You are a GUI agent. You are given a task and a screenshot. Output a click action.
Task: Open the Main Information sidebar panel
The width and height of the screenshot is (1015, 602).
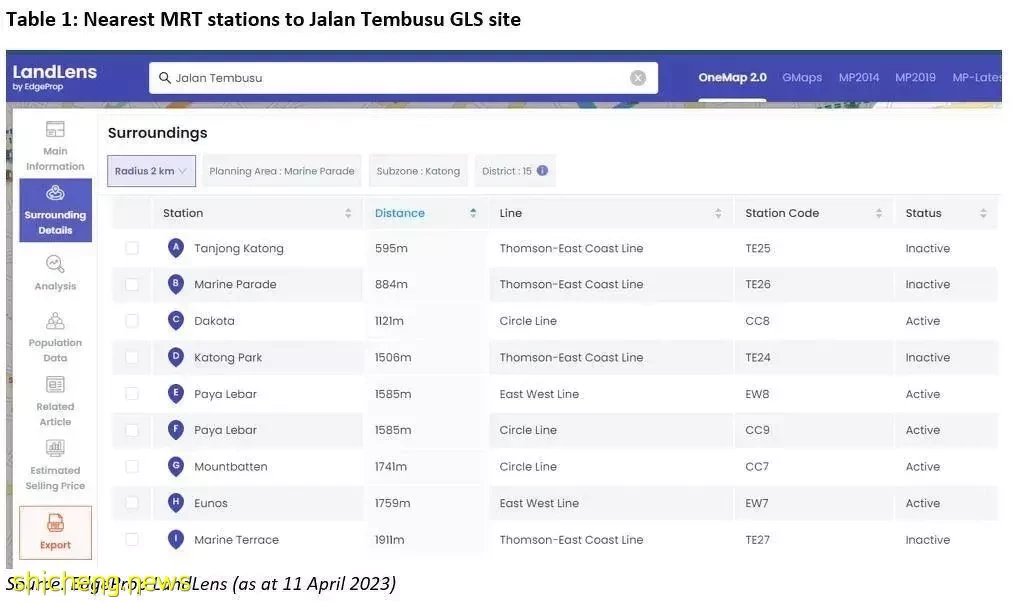click(x=55, y=146)
